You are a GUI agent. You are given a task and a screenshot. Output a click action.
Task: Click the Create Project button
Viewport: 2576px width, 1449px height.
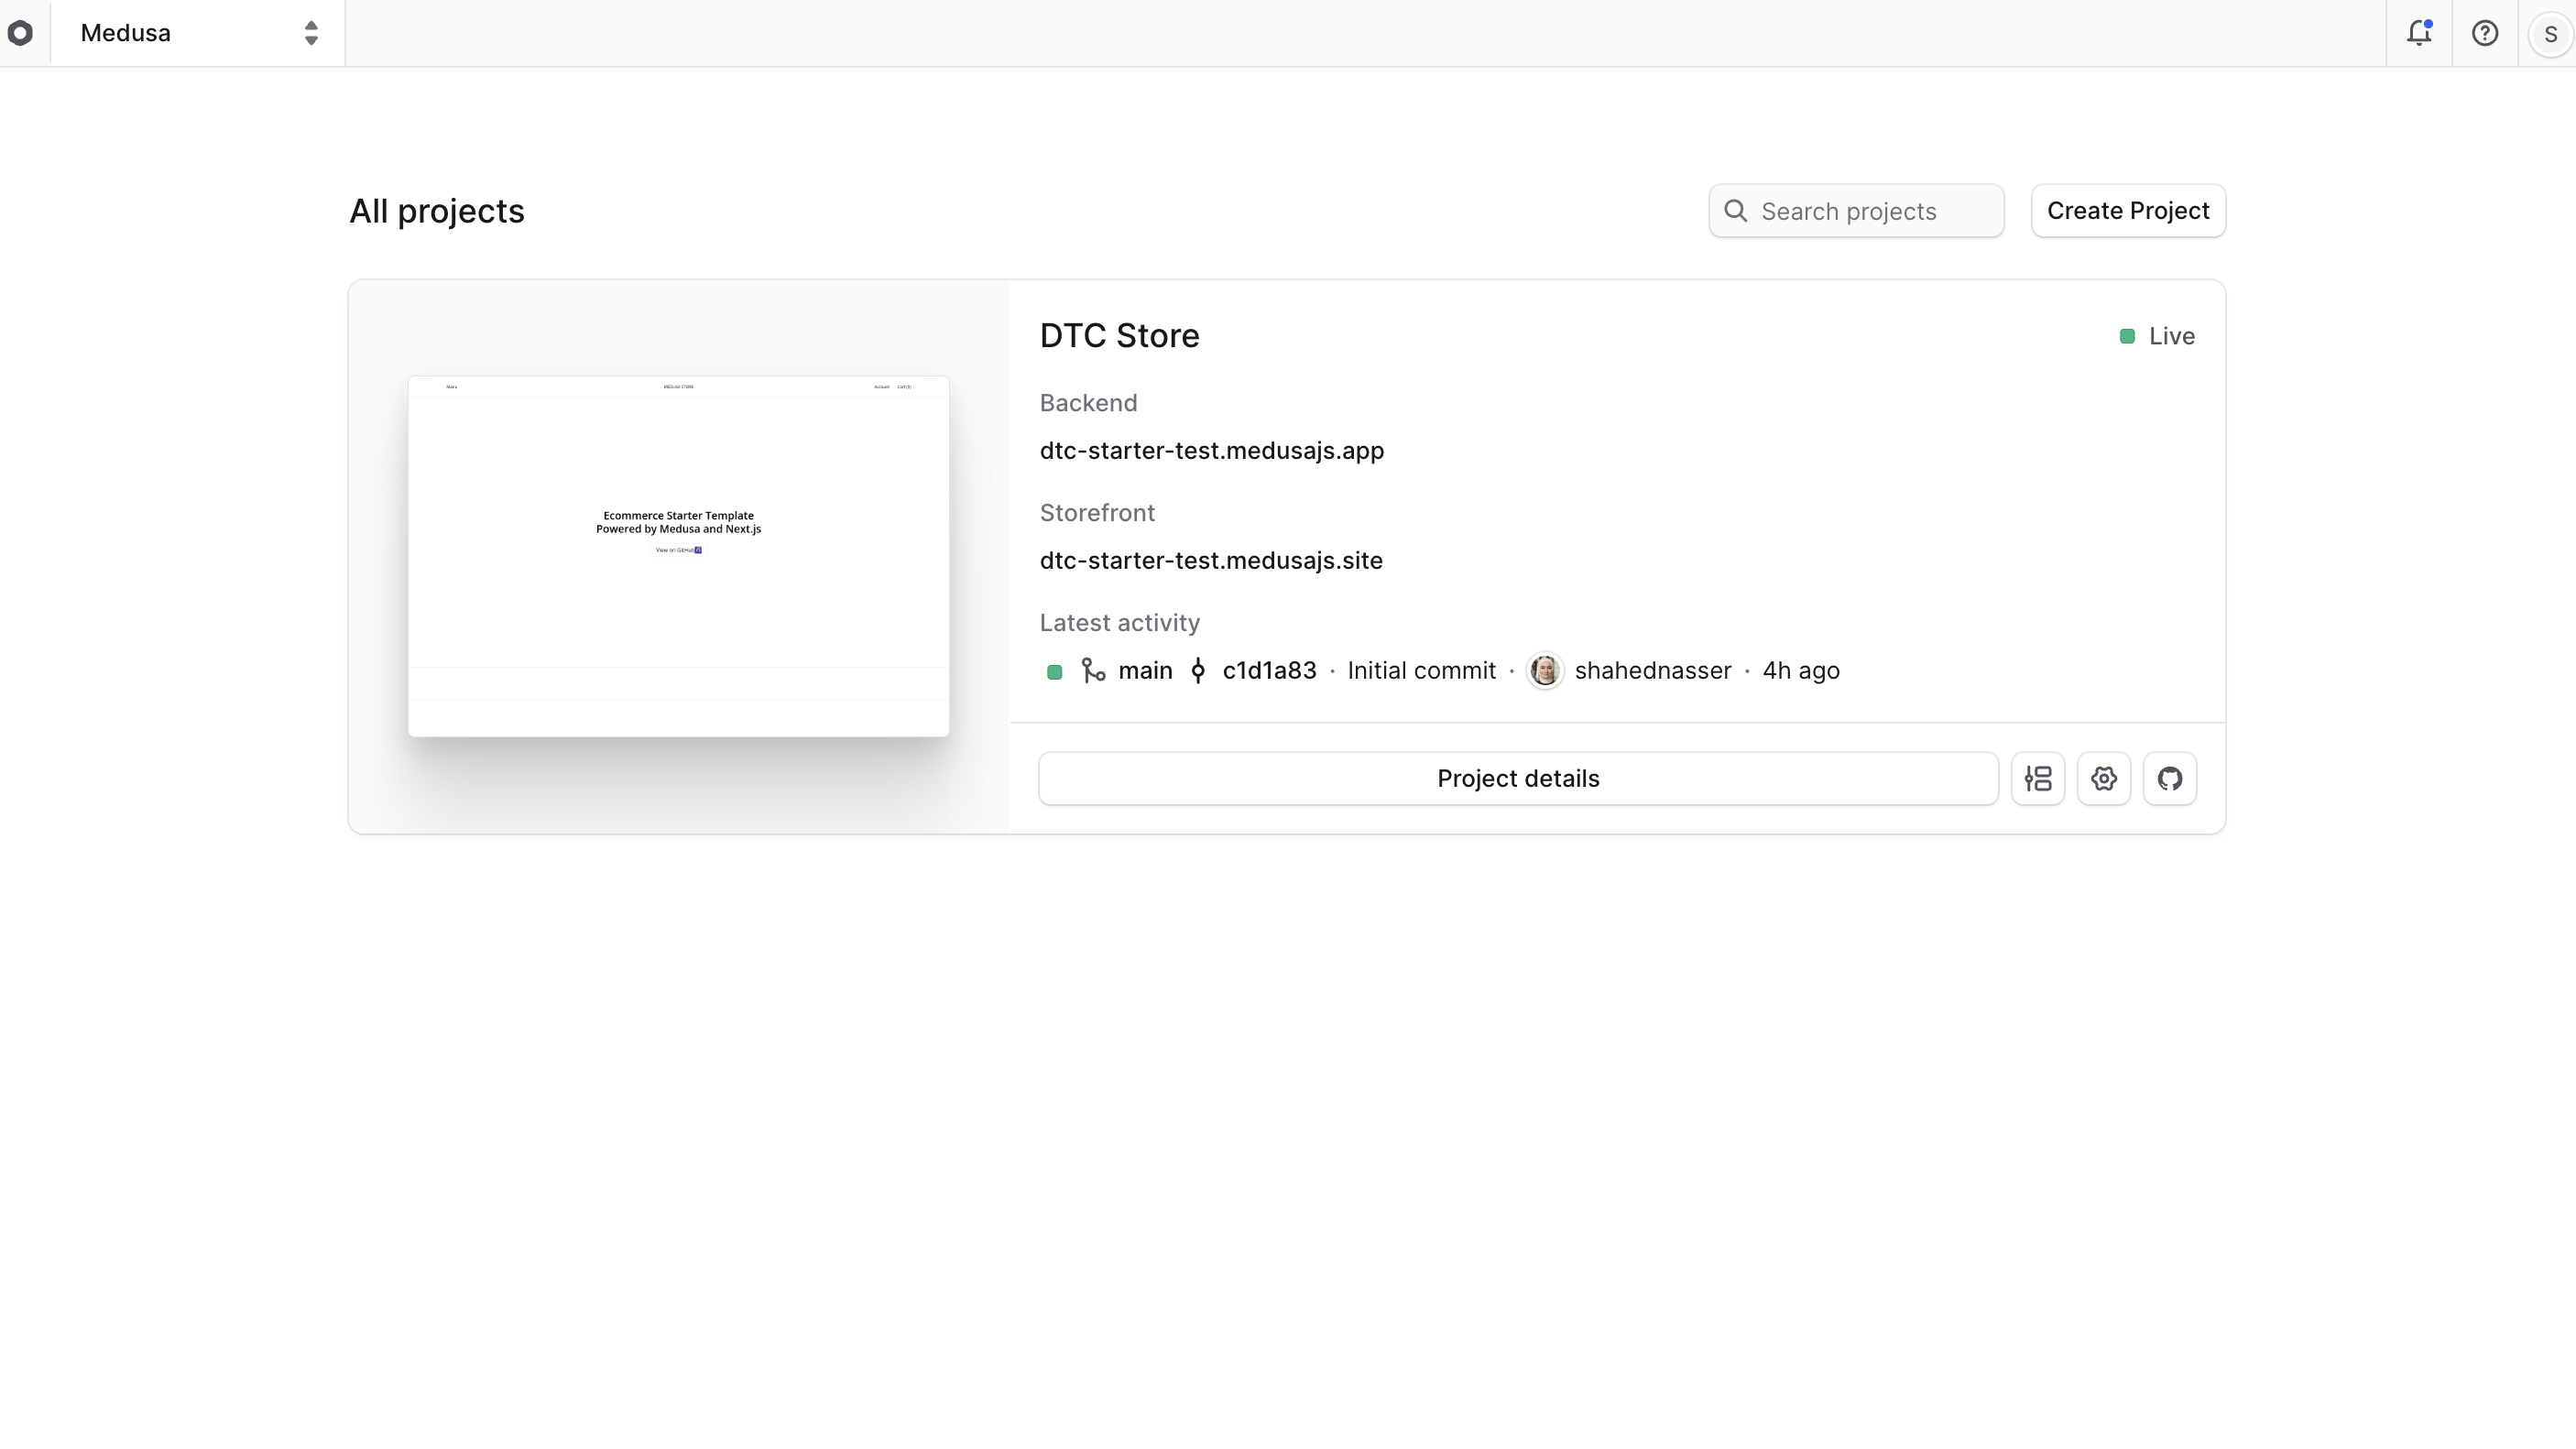pos(2127,211)
